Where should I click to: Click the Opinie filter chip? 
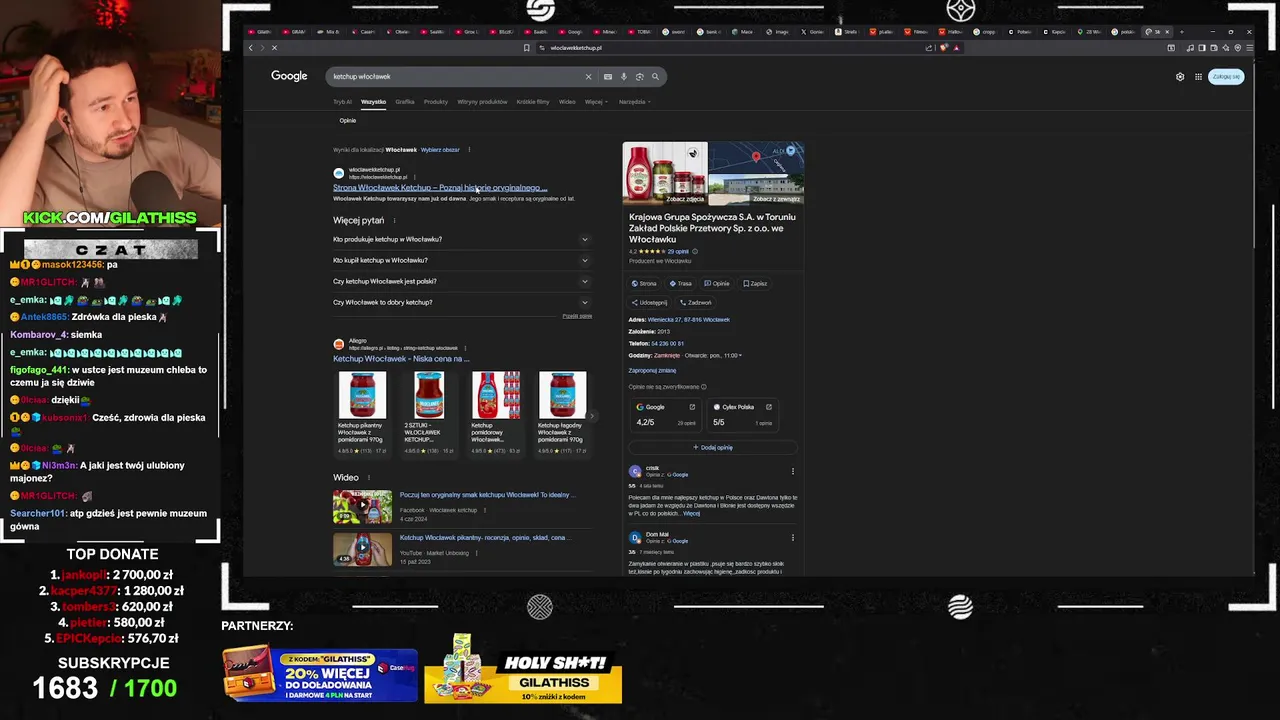tap(347, 120)
